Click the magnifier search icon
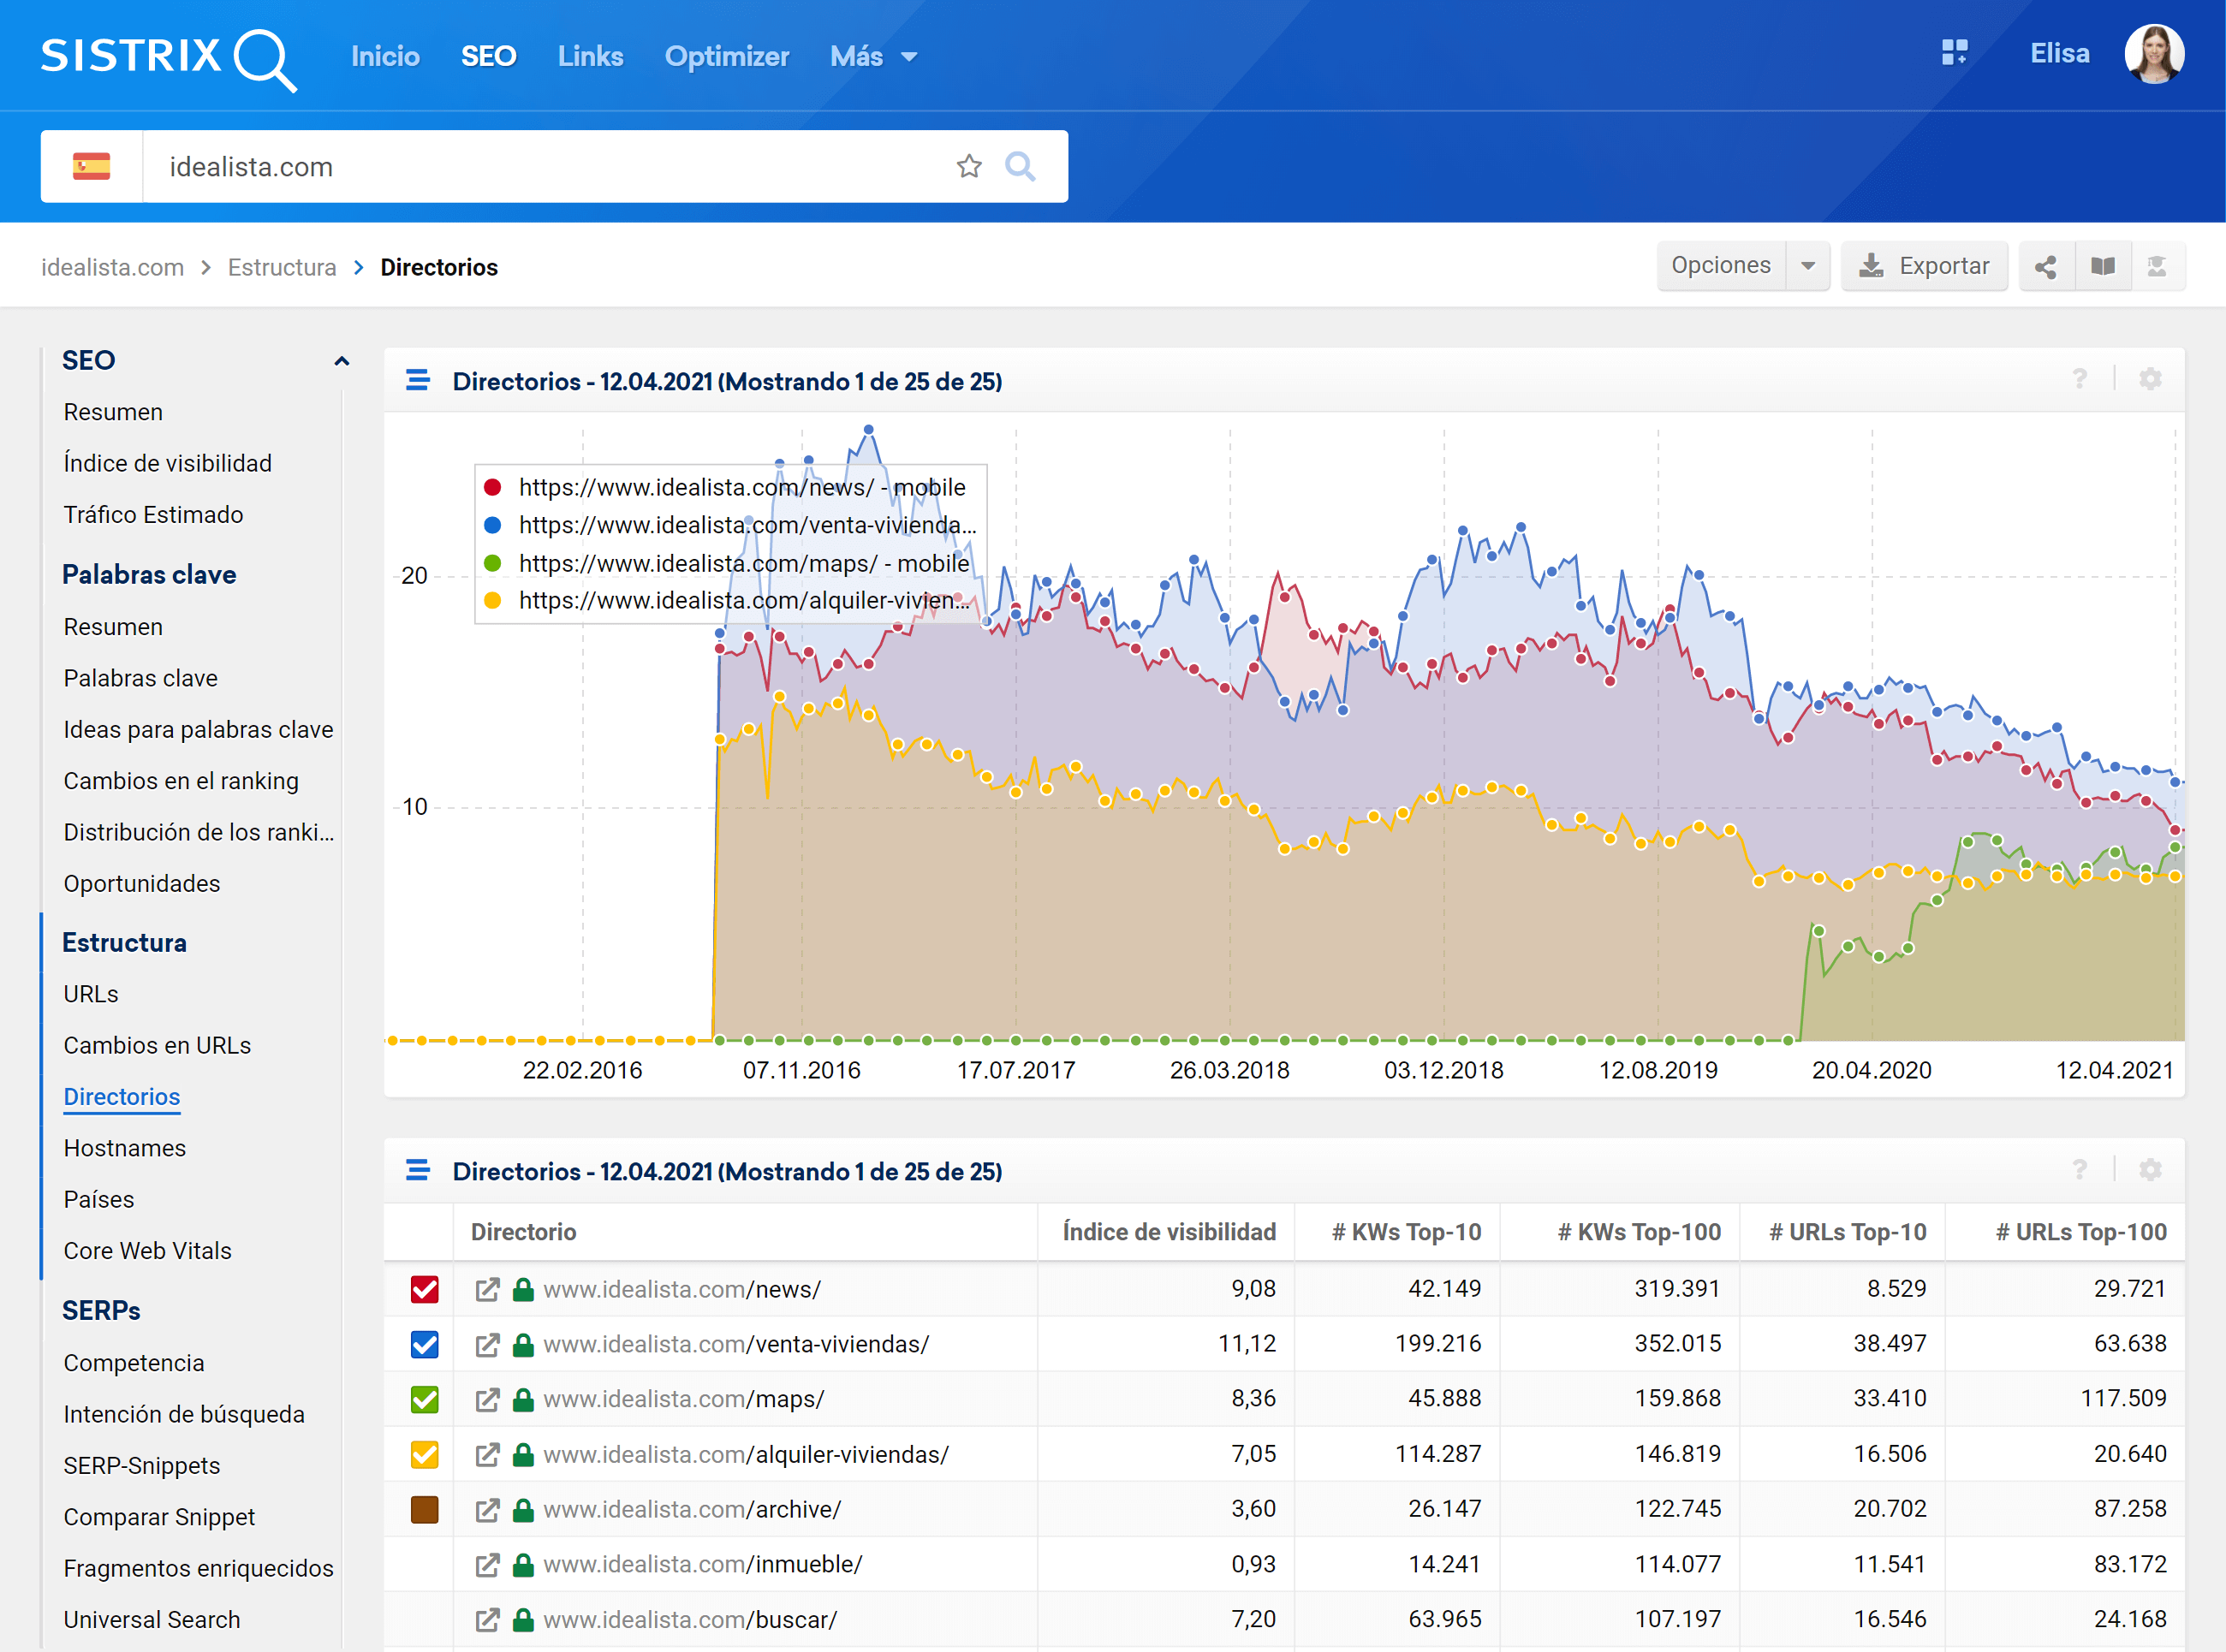The width and height of the screenshot is (2226, 1652). [1019, 166]
